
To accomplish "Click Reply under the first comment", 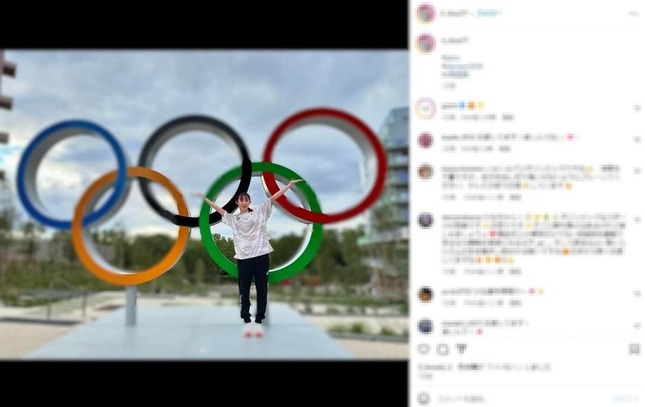I will click(x=508, y=117).
